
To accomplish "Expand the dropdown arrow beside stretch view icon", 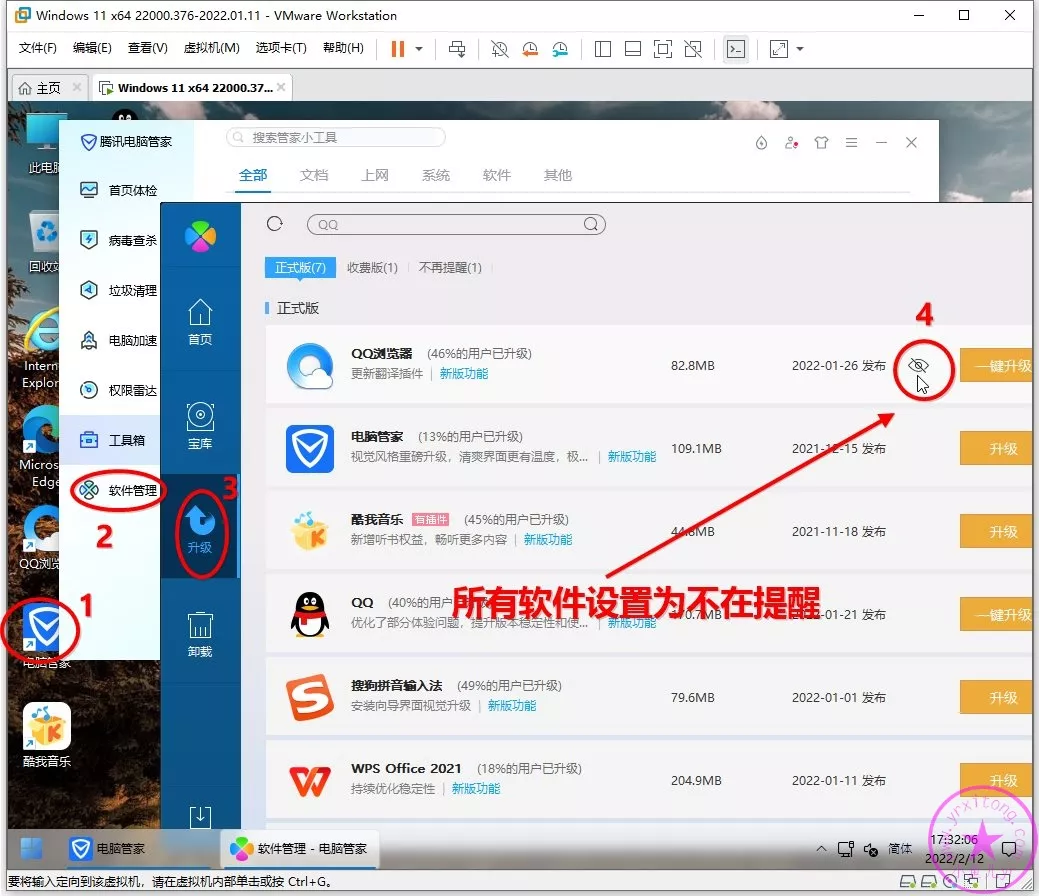I will point(799,49).
